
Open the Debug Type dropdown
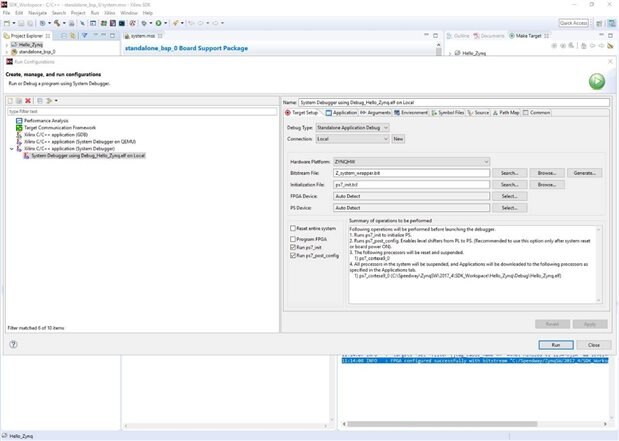[x=353, y=128]
